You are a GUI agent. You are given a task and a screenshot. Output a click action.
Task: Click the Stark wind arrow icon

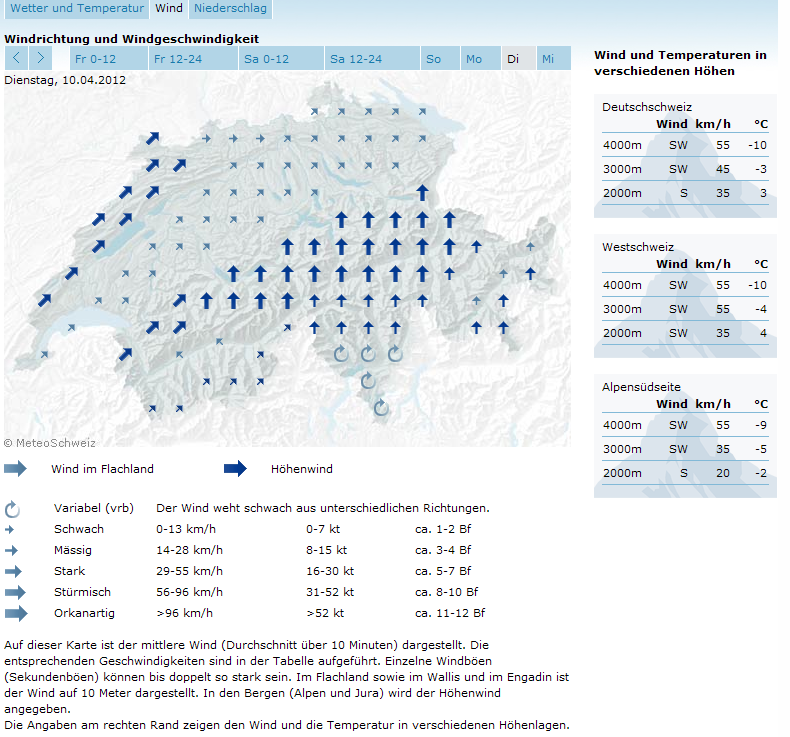[14, 571]
